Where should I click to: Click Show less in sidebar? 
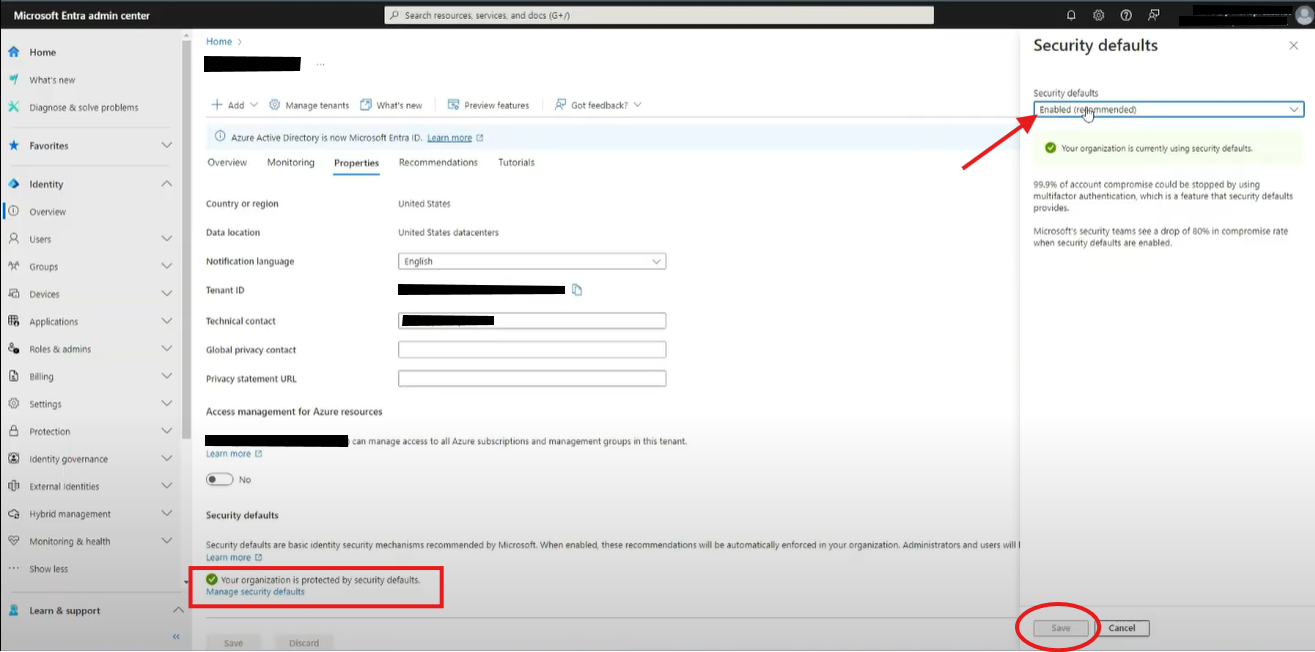tap(49, 569)
